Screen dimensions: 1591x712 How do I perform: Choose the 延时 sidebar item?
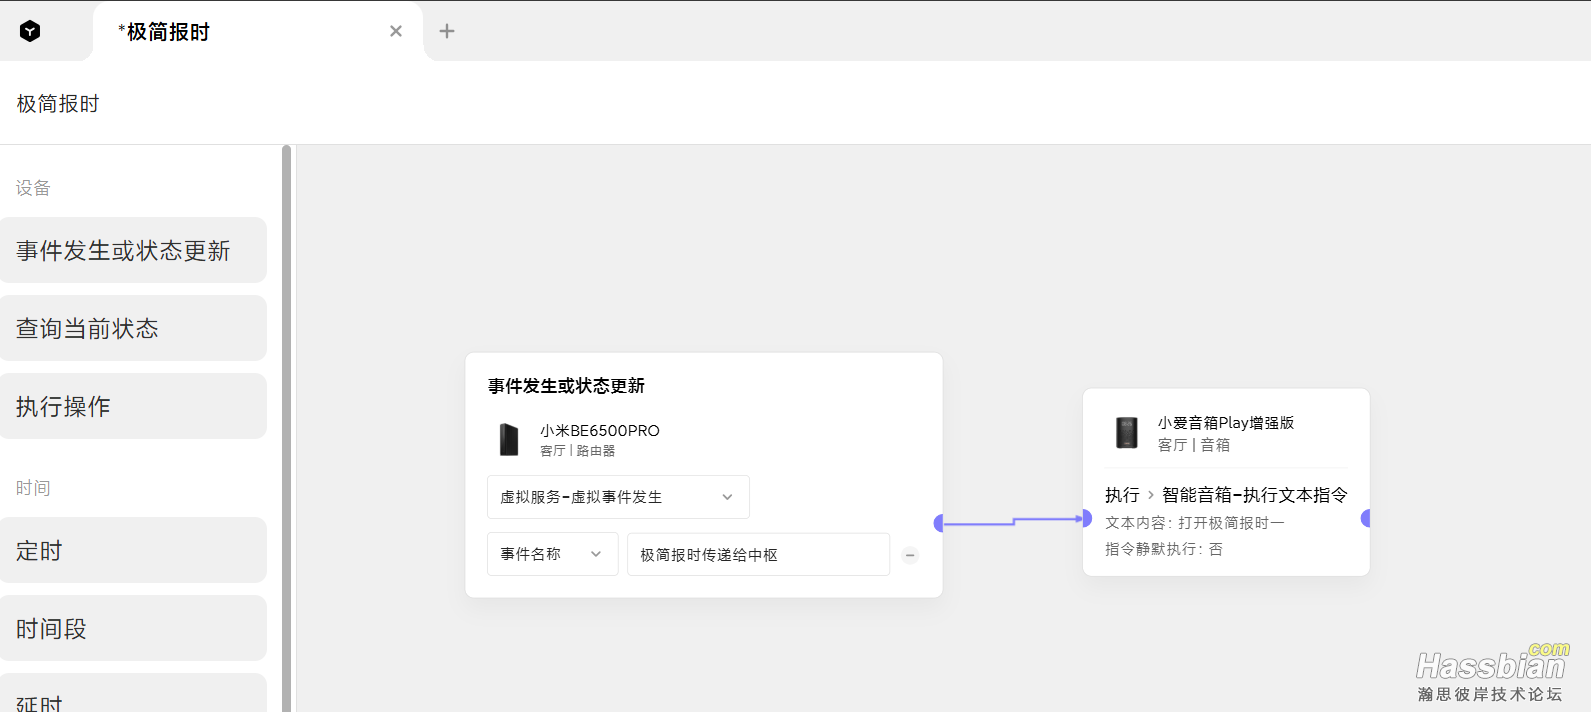134,694
